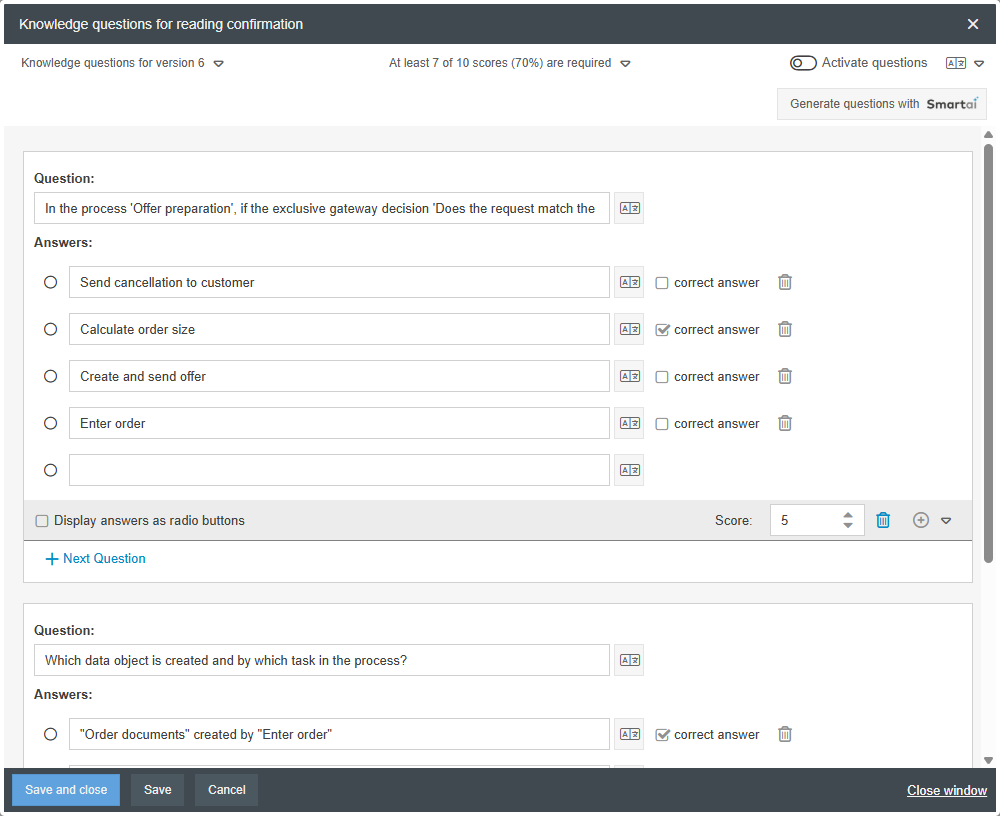
Task: Delete the 'Enter order' answer
Action: pyautogui.click(x=785, y=423)
